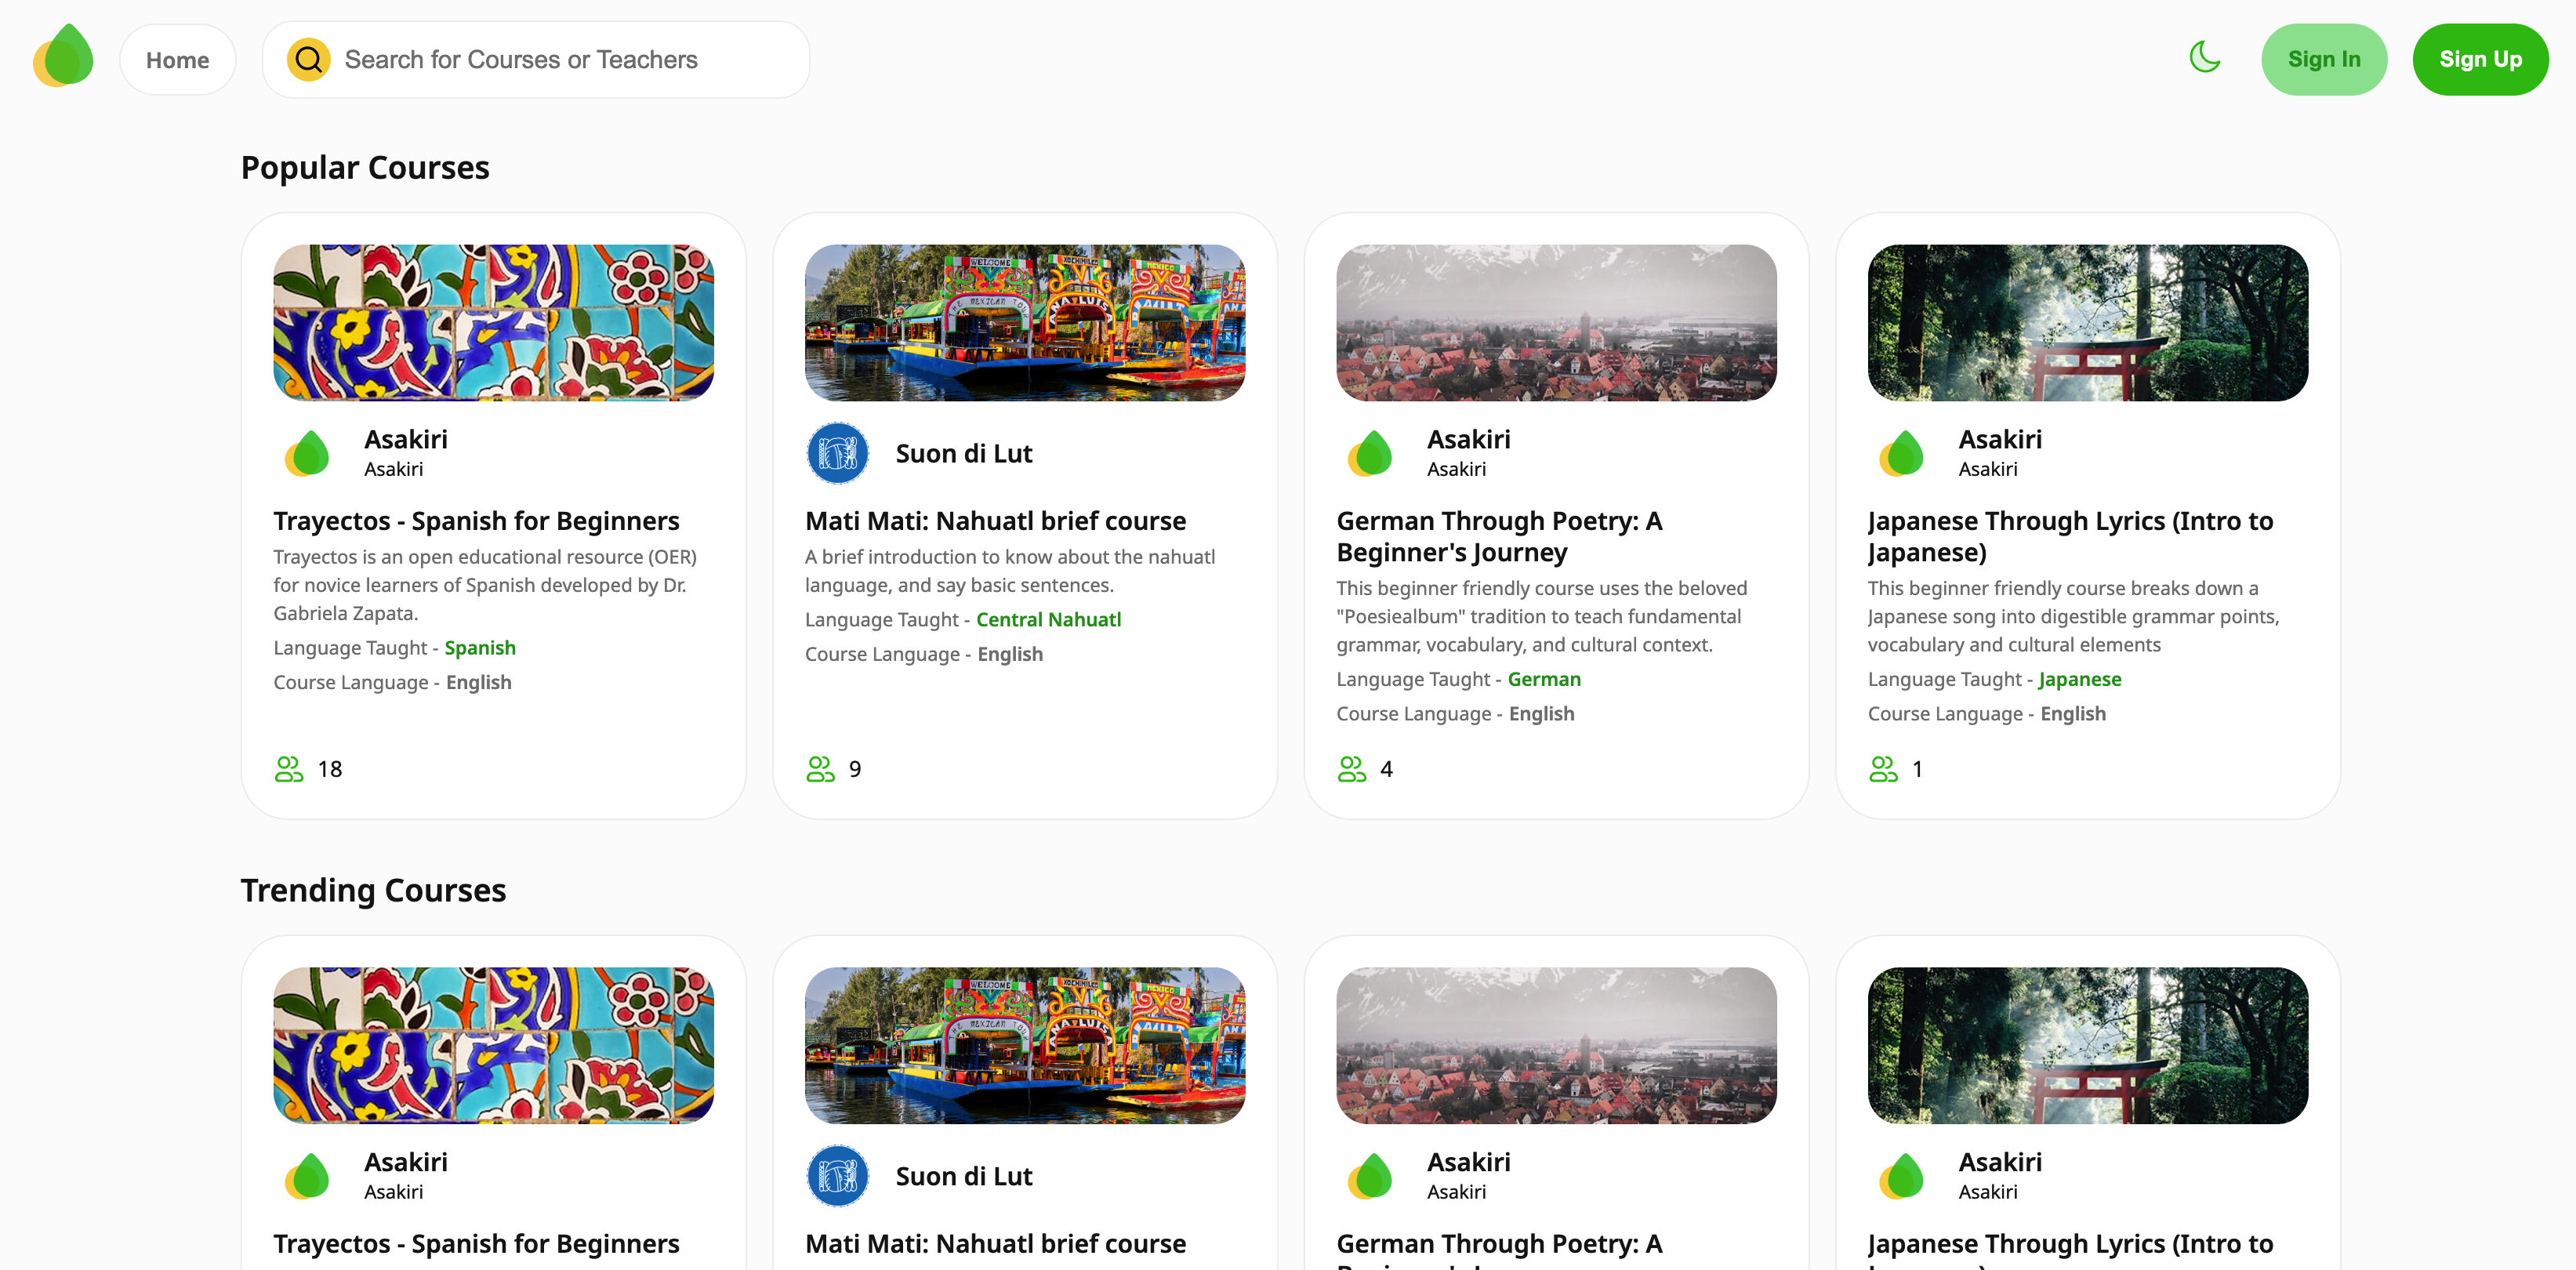
Task: Go to the Home page
Action: click(178, 60)
